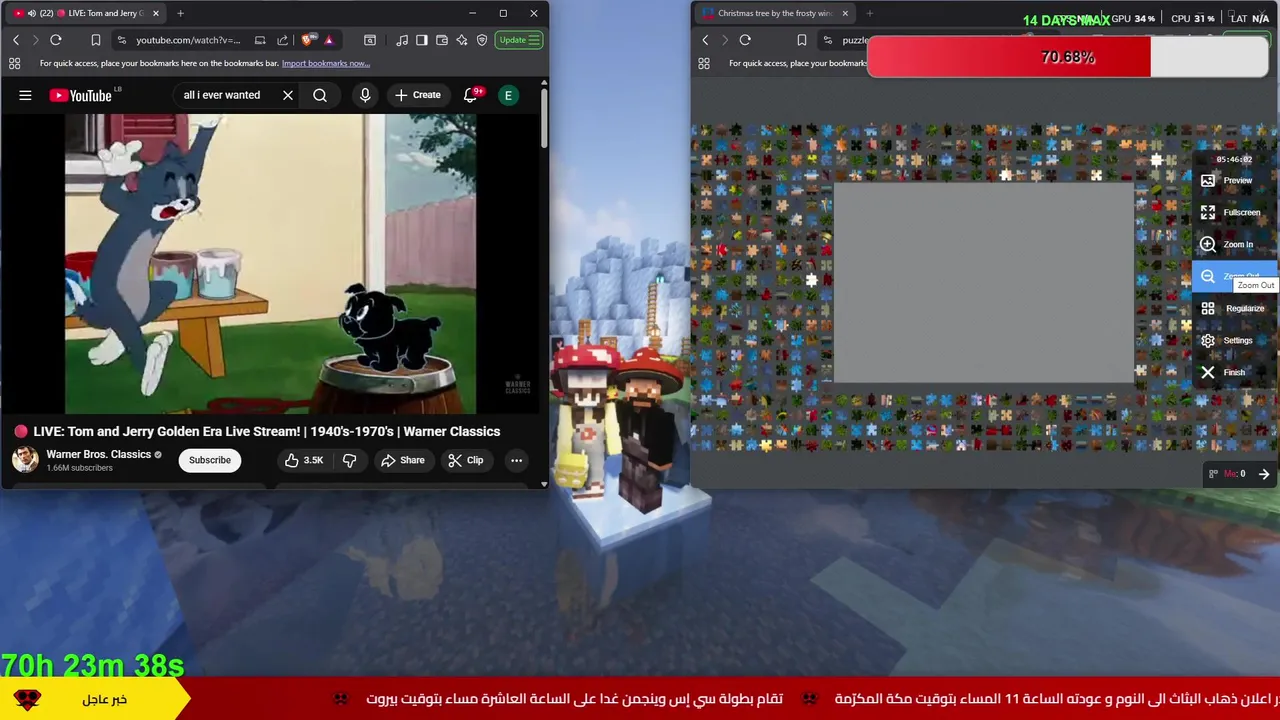Image resolution: width=1280 pixels, height=720 pixels.
Task: Click the gray puzzle assembly board
Action: pos(984,283)
